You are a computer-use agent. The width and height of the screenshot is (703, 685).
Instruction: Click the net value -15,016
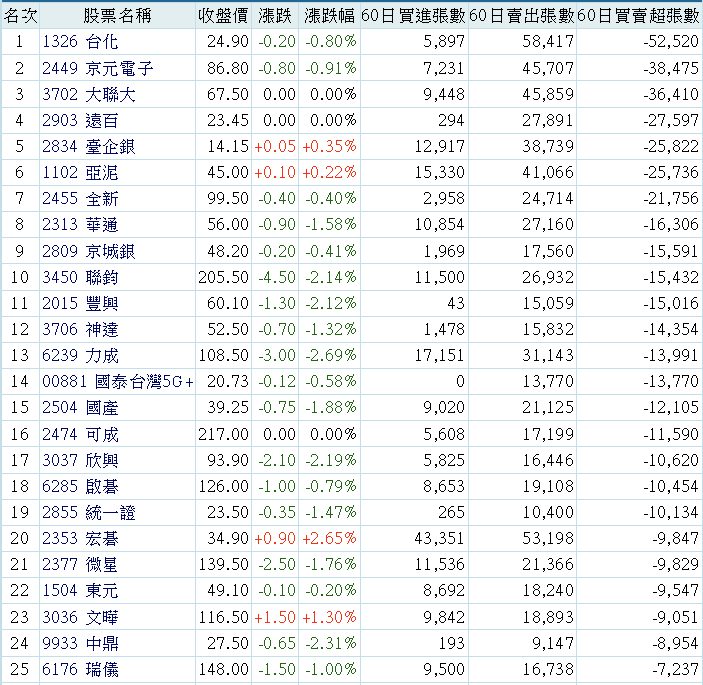pos(671,303)
